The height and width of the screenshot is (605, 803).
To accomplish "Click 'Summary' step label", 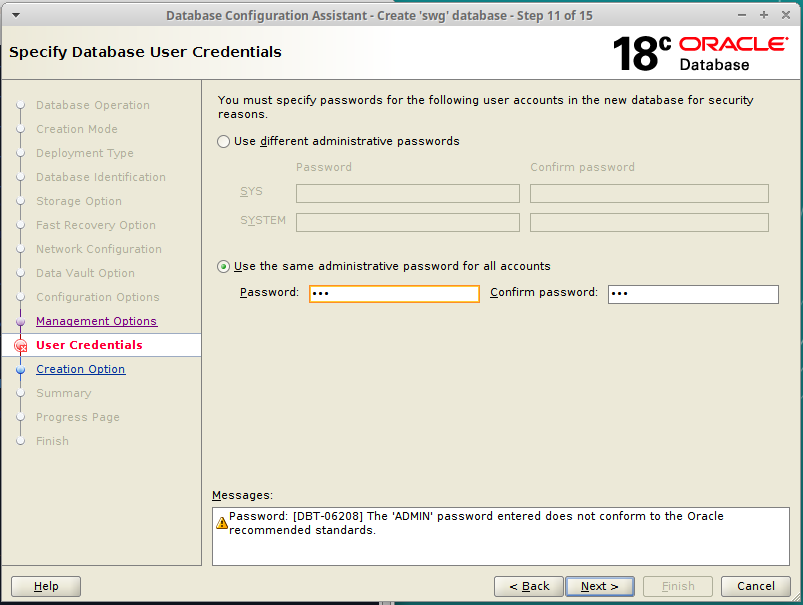I will [x=64, y=393].
